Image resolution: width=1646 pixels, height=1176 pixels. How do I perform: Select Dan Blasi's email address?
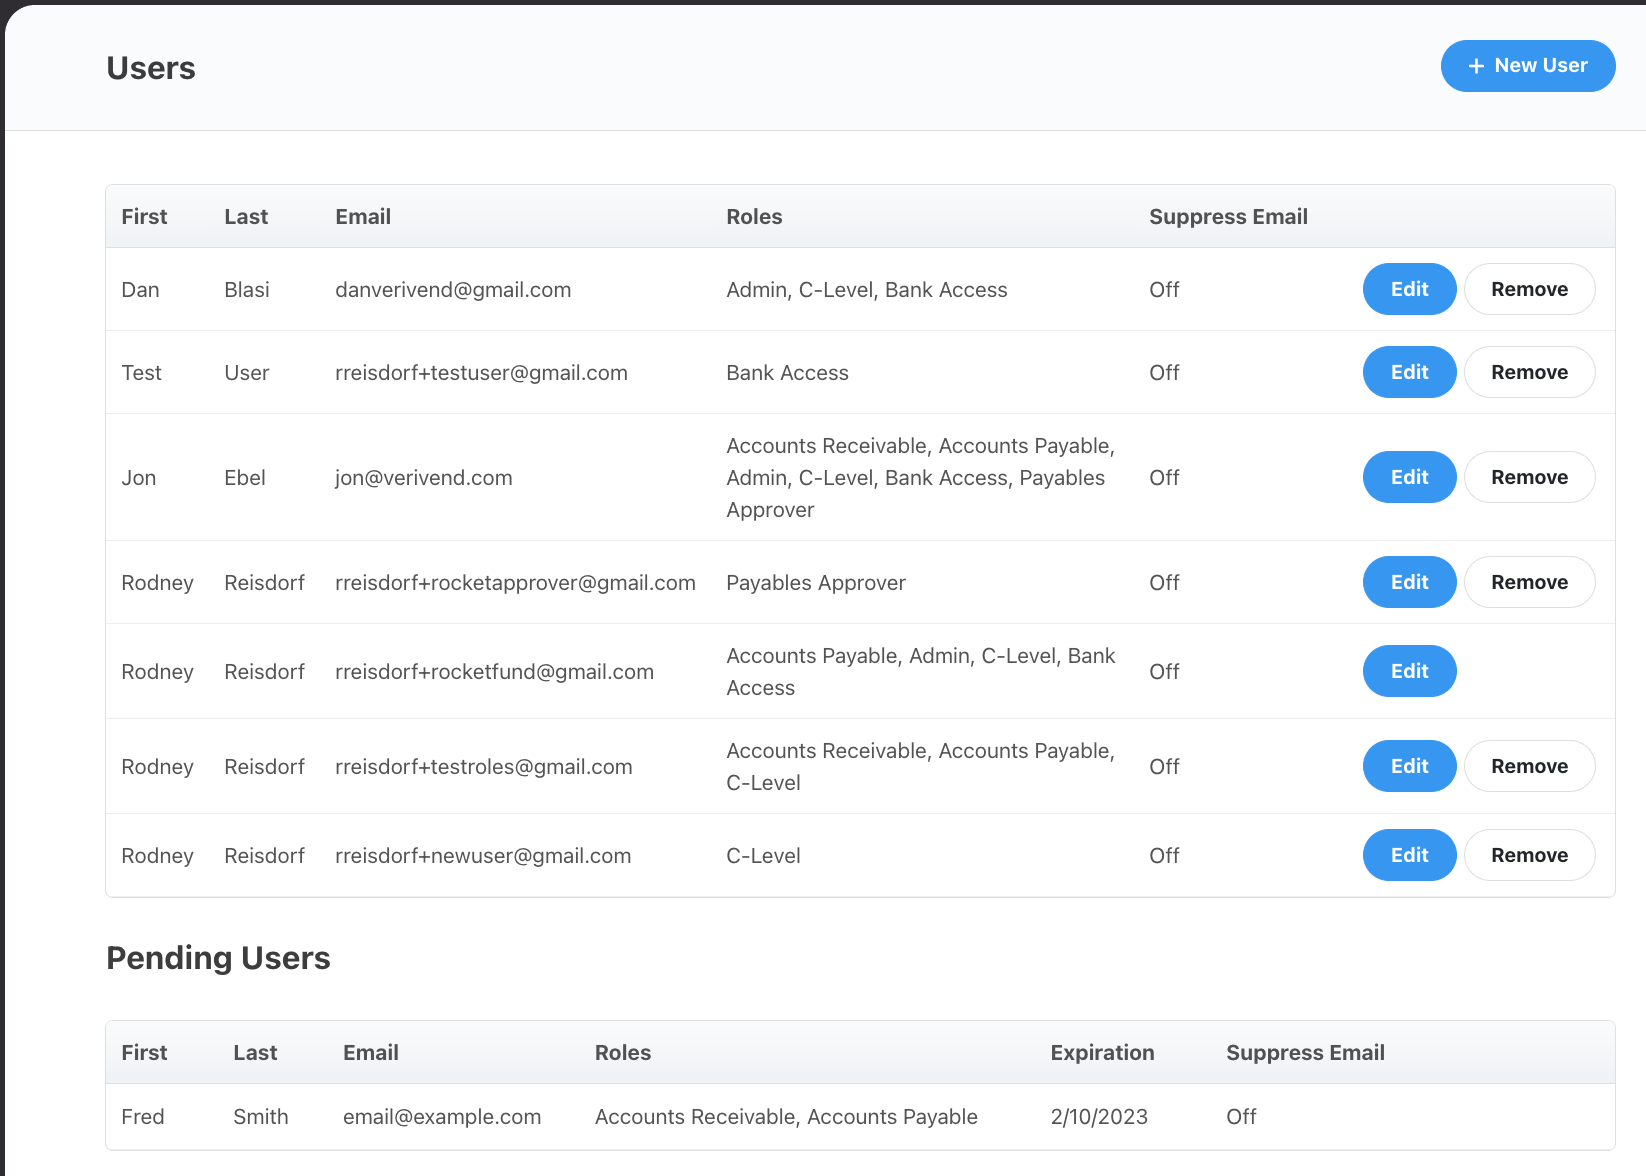pos(453,289)
